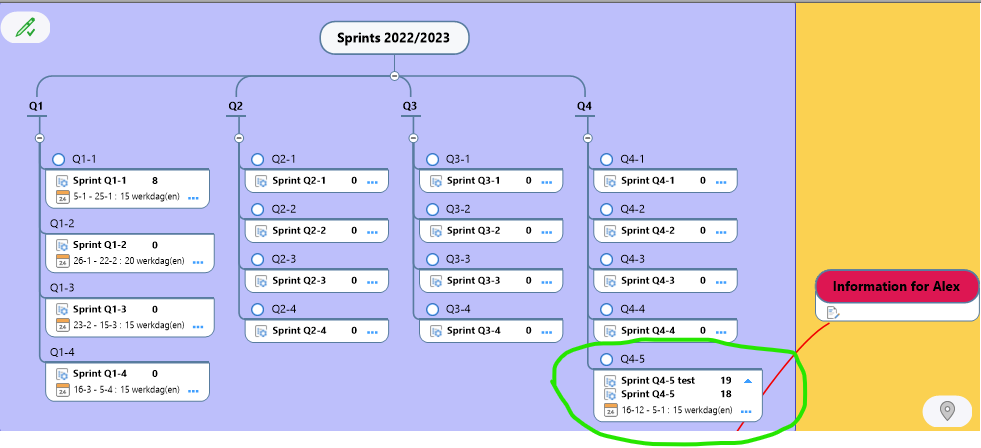Toggle the Q2-1 completion circle
This screenshot has width=981, height=448.
click(257, 160)
